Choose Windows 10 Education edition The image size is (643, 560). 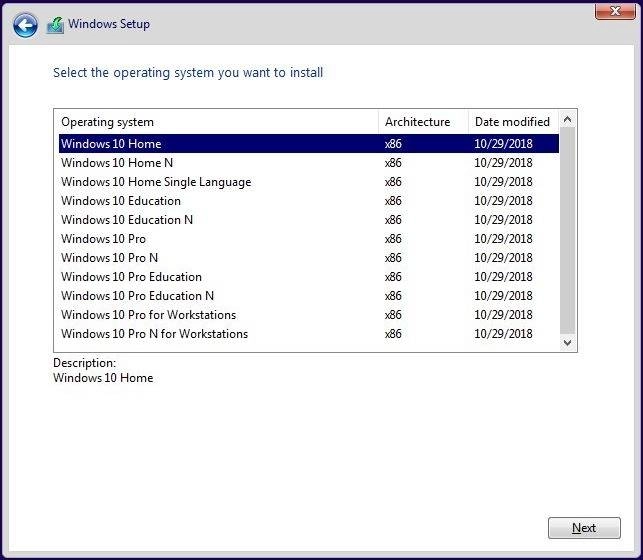309,201
